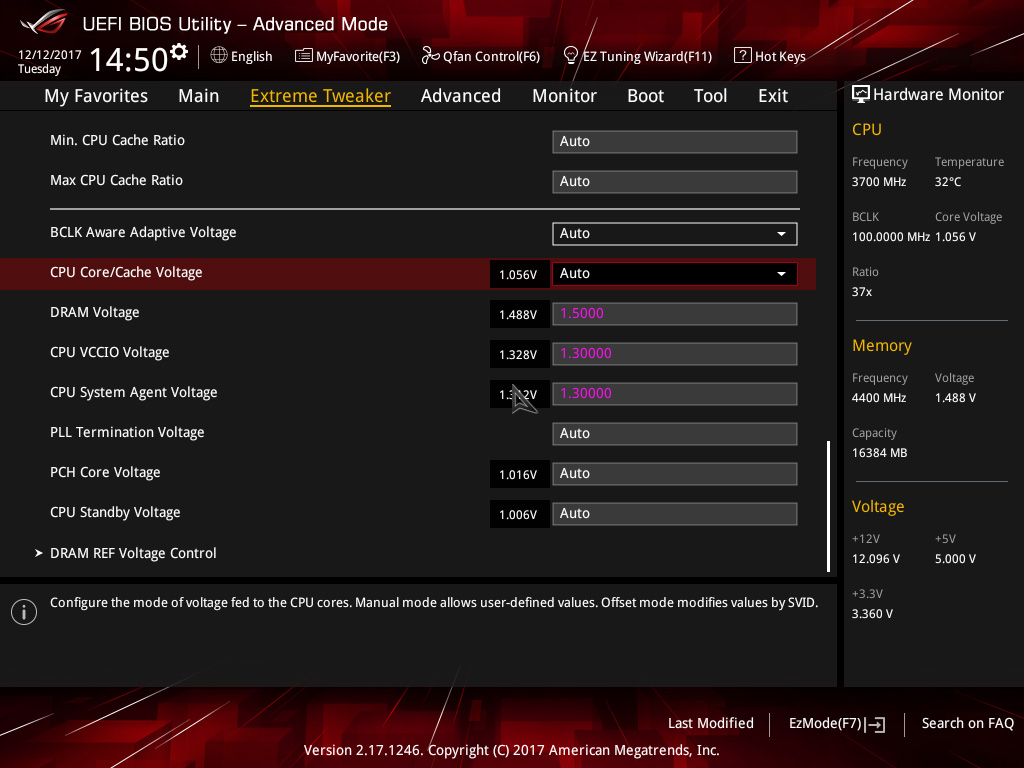This screenshot has width=1024, height=768.
Task: Open the clock settings gear icon
Action: [x=179, y=52]
